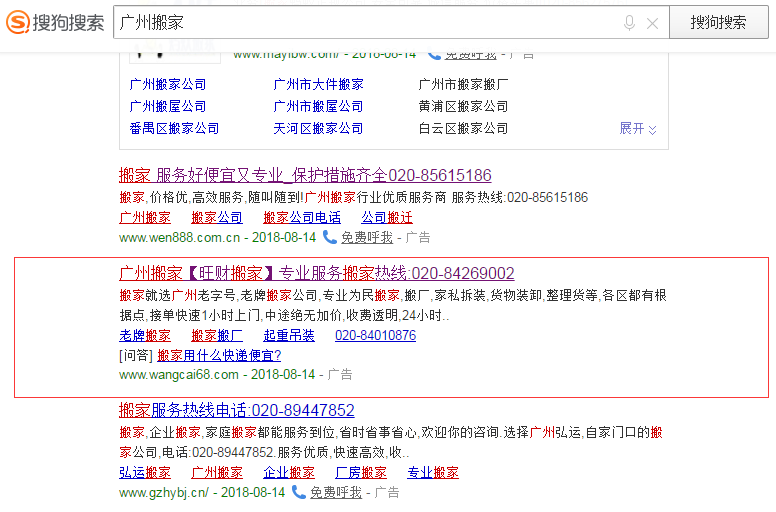Activate voice search microphone icon
The image size is (776, 512).
coord(629,23)
